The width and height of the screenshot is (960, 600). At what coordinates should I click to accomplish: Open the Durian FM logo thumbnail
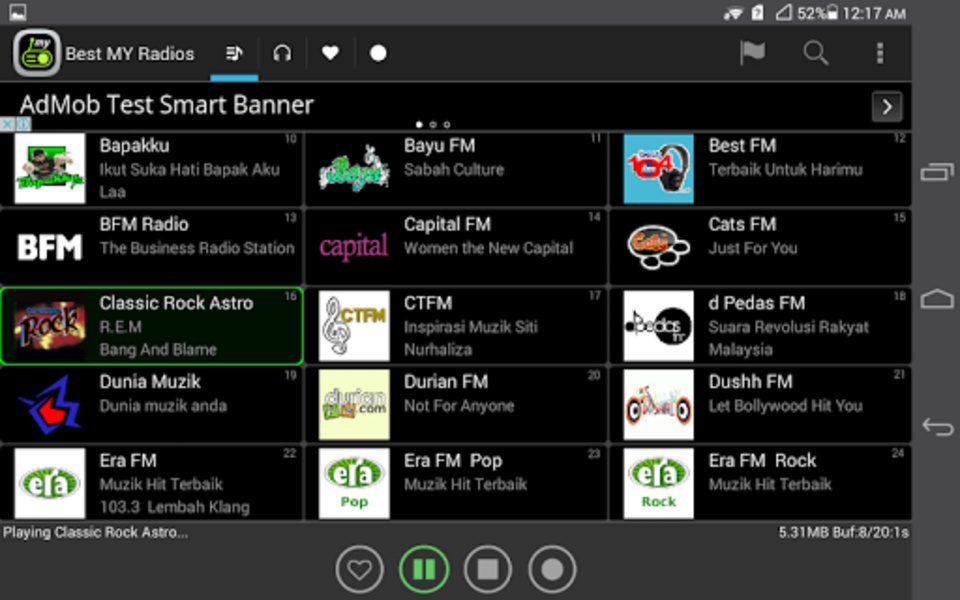tap(354, 404)
